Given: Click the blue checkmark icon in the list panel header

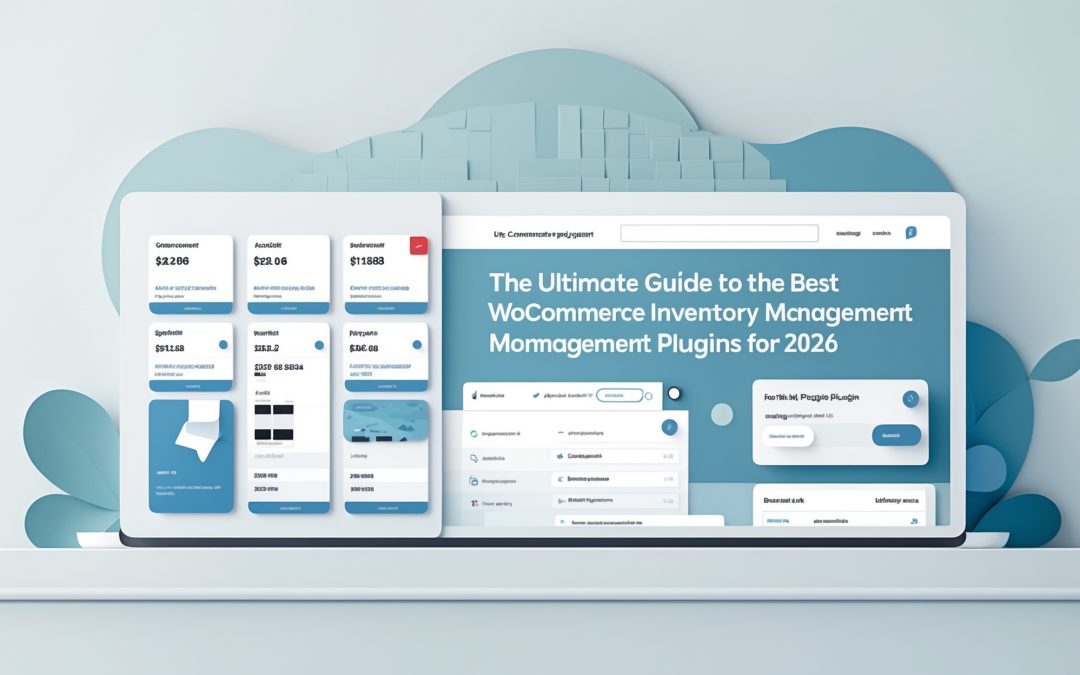Looking at the screenshot, I should 536,395.
